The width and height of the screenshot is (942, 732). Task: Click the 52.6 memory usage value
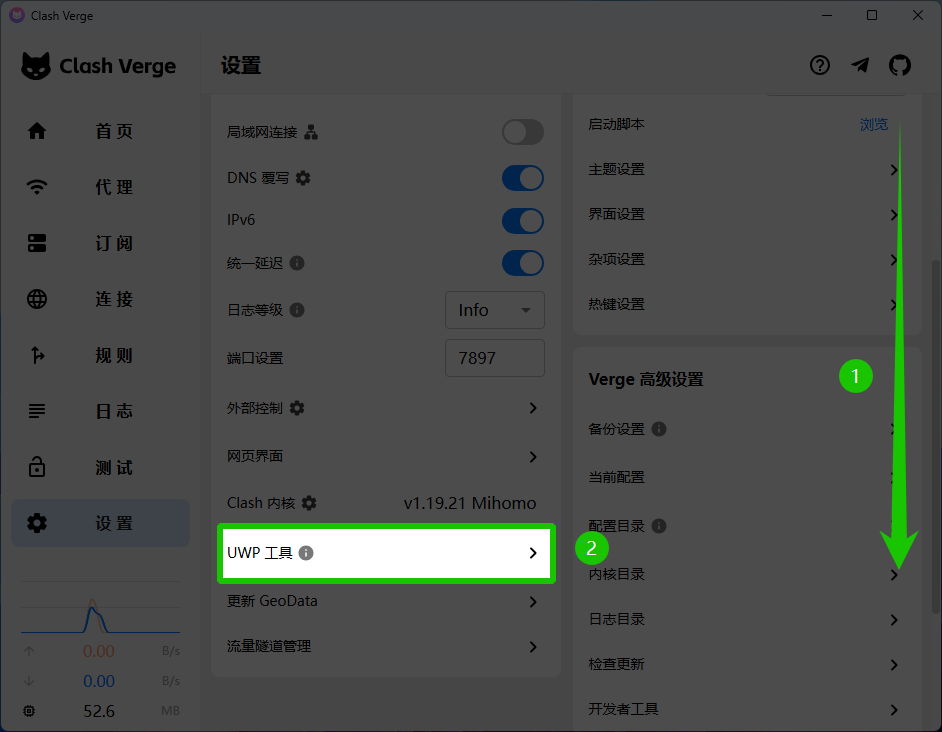pos(99,711)
